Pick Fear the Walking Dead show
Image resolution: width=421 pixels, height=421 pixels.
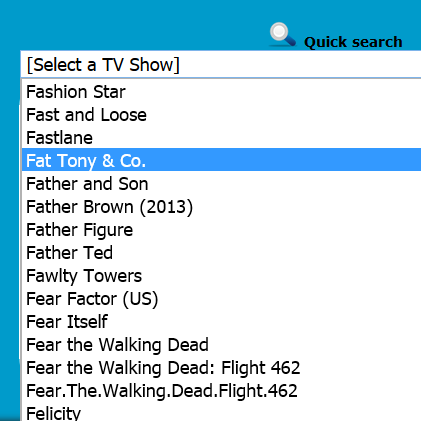(x=221, y=345)
